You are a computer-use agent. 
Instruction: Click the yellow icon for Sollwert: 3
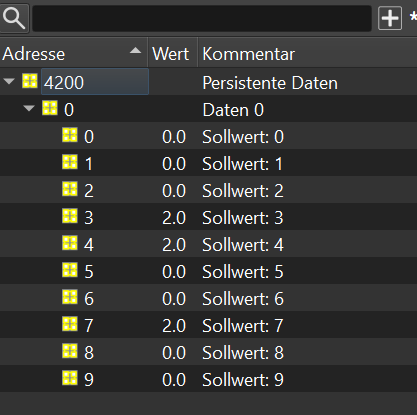[70, 216]
